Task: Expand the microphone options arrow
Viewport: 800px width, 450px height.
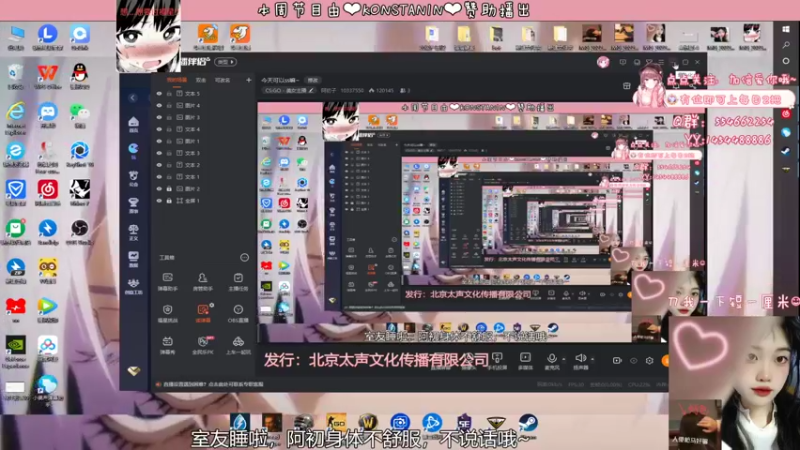Action: [563, 359]
